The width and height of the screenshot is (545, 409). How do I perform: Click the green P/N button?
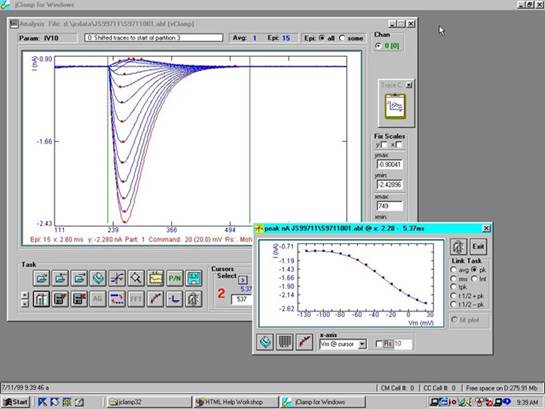[174, 278]
